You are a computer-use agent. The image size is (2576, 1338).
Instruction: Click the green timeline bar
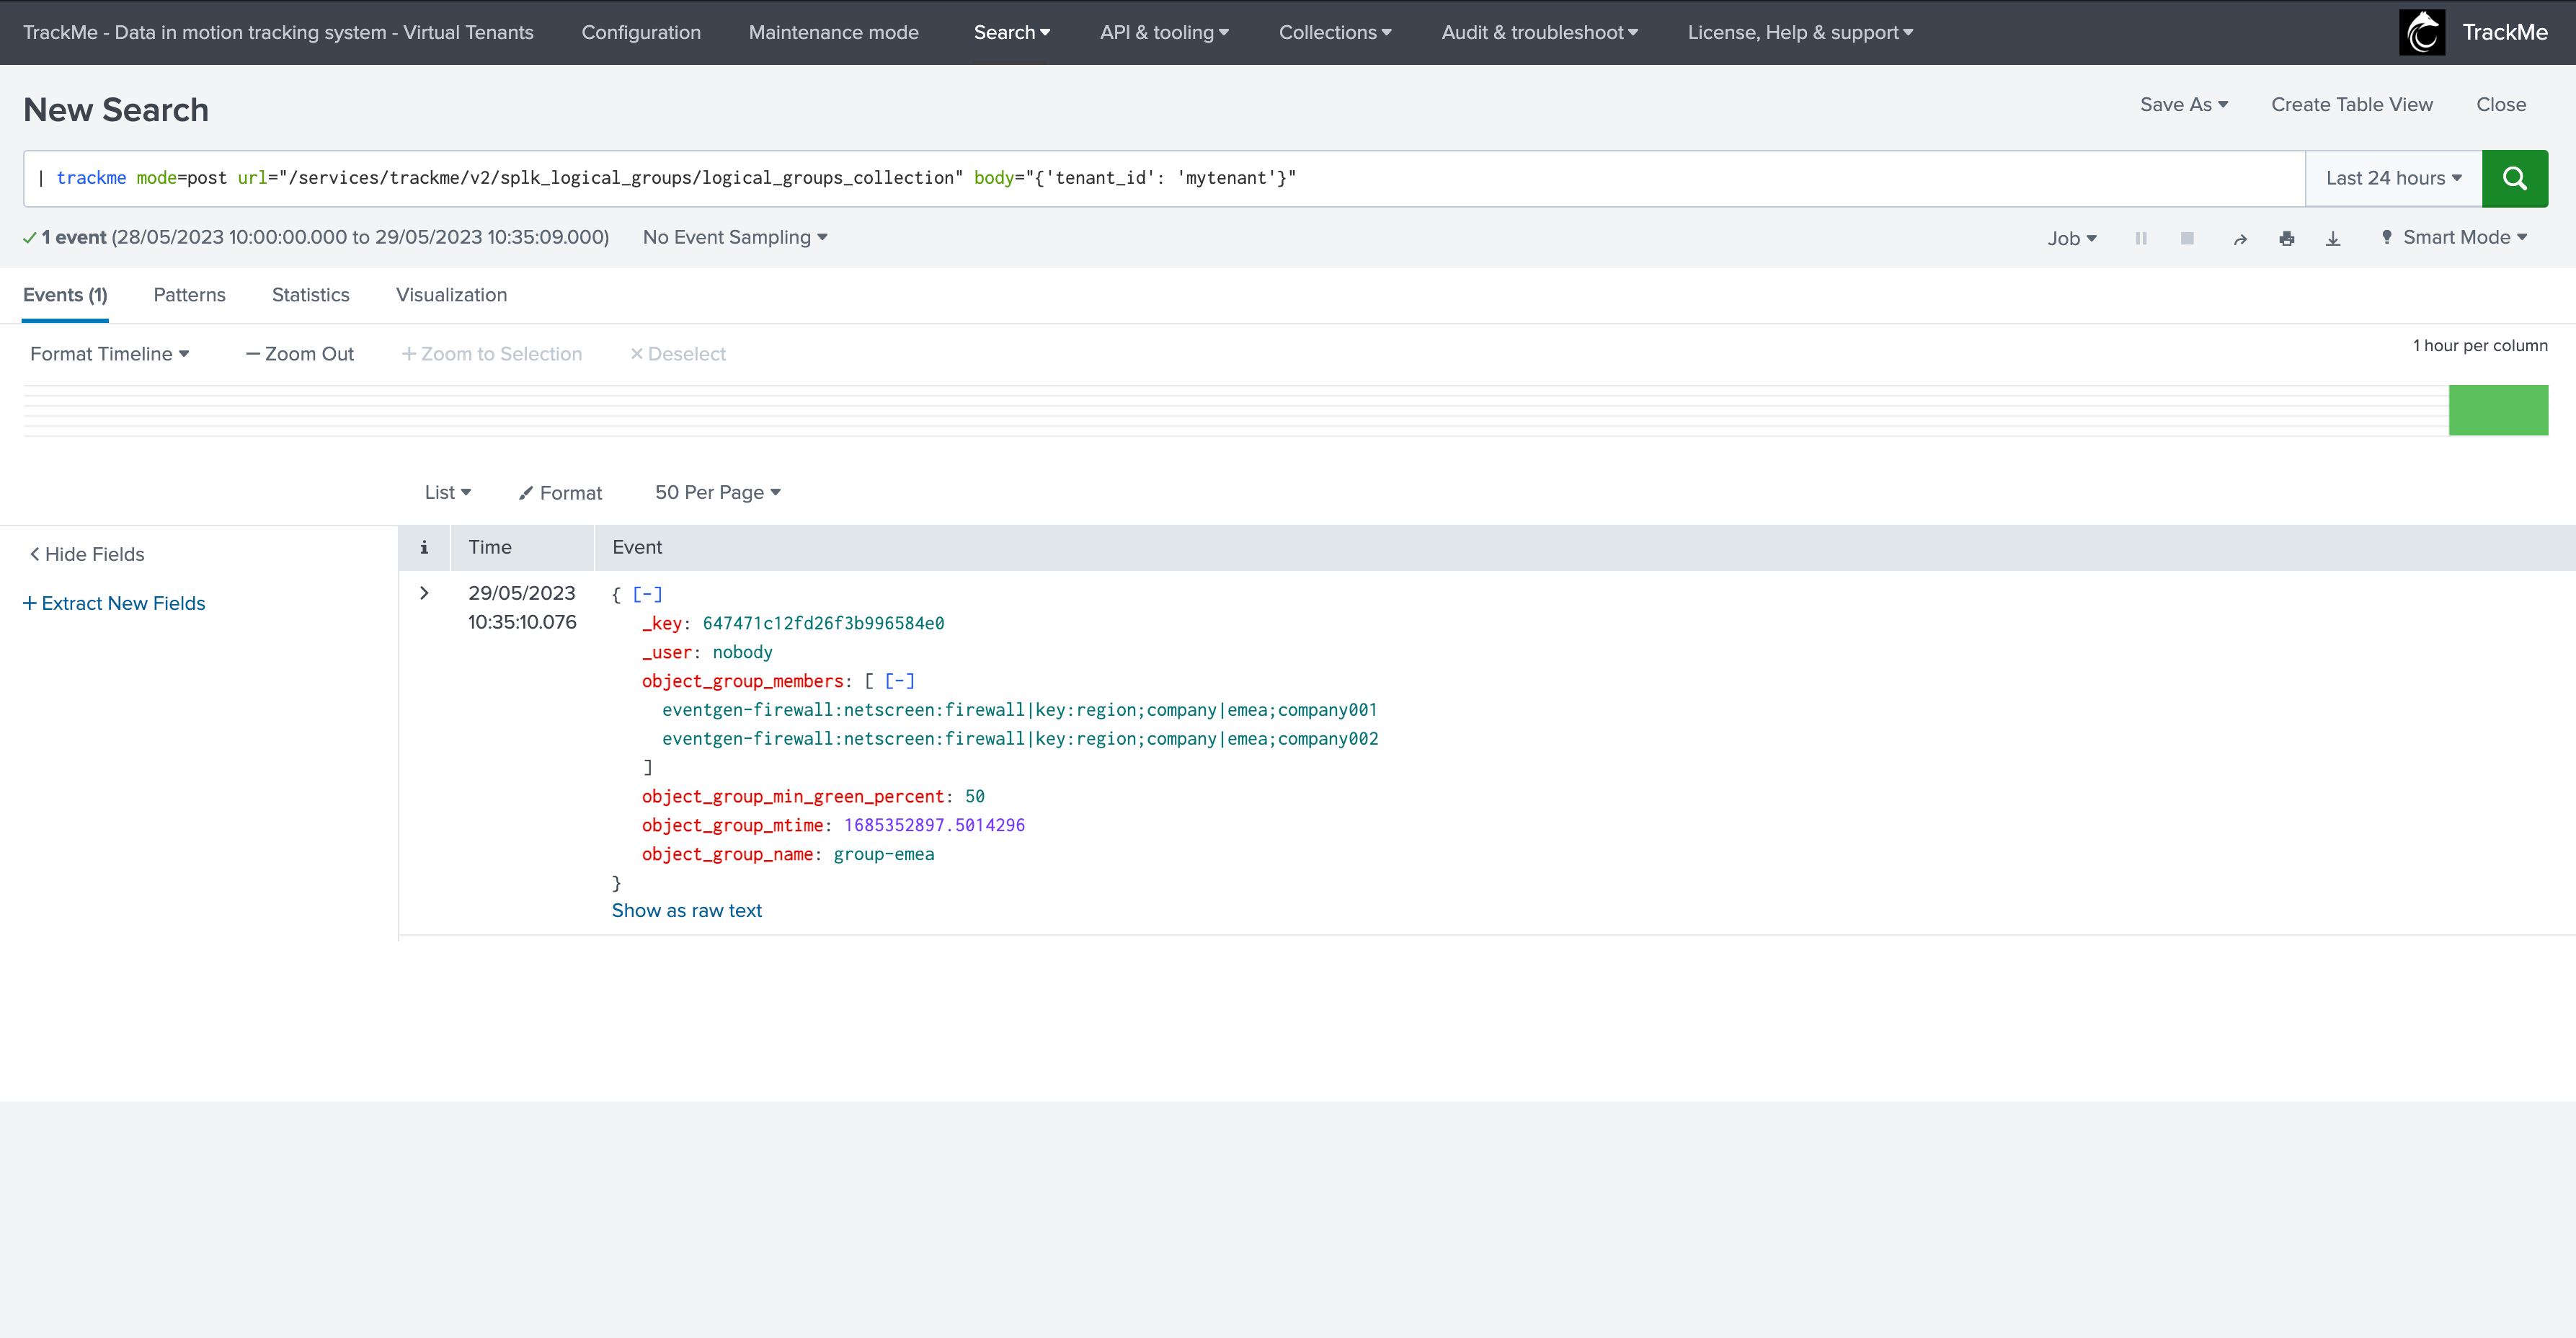(x=2497, y=410)
